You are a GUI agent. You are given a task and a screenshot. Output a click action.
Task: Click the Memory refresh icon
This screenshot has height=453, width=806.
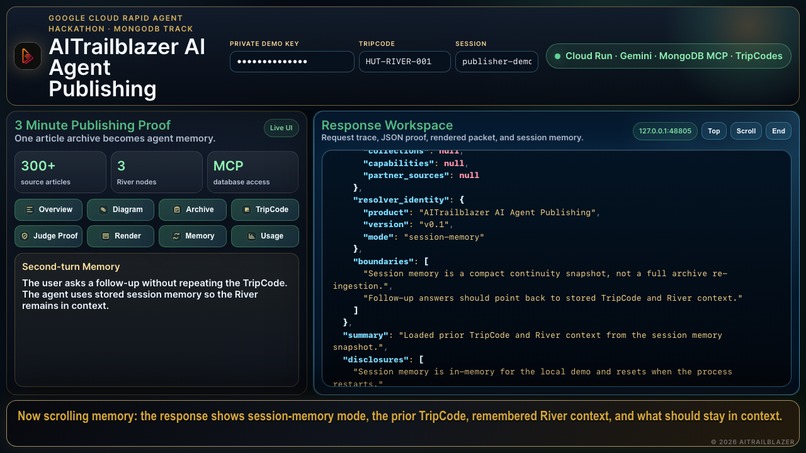click(x=176, y=236)
